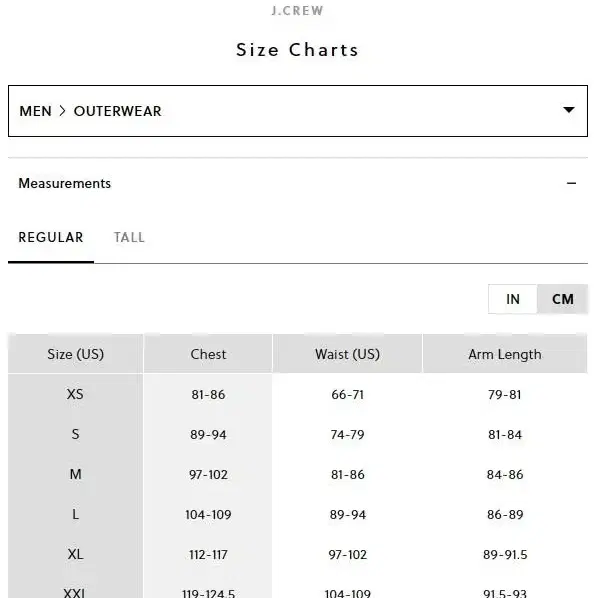Select the M size row label
598x598 pixels.
(76, 474)
